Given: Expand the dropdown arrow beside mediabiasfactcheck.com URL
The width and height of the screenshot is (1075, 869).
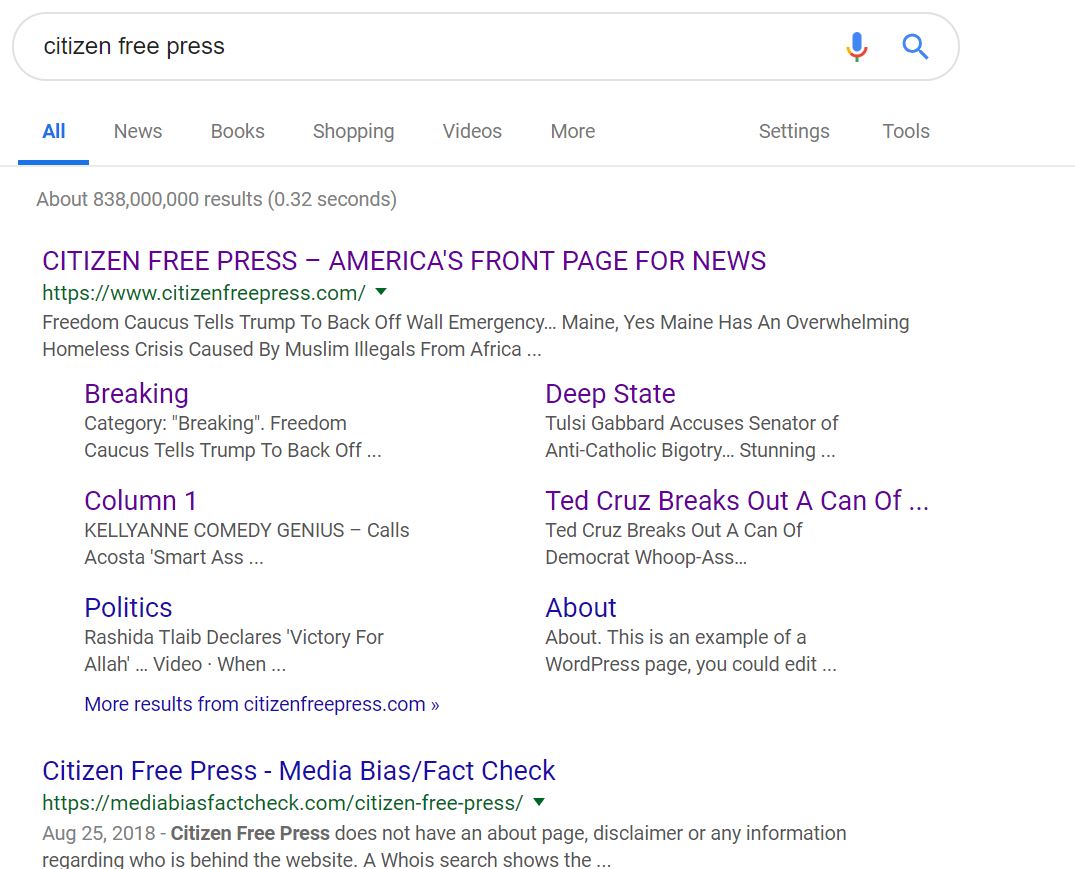Looking at the screenshot, I should coord(539,802).
